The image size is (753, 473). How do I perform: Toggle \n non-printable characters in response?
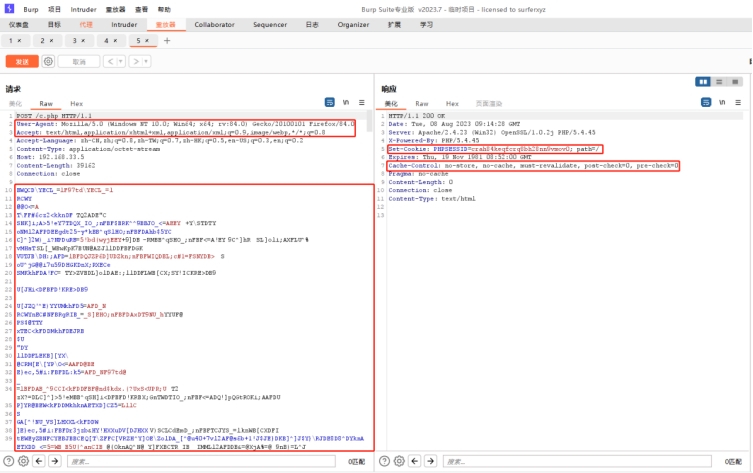point(722,103)
